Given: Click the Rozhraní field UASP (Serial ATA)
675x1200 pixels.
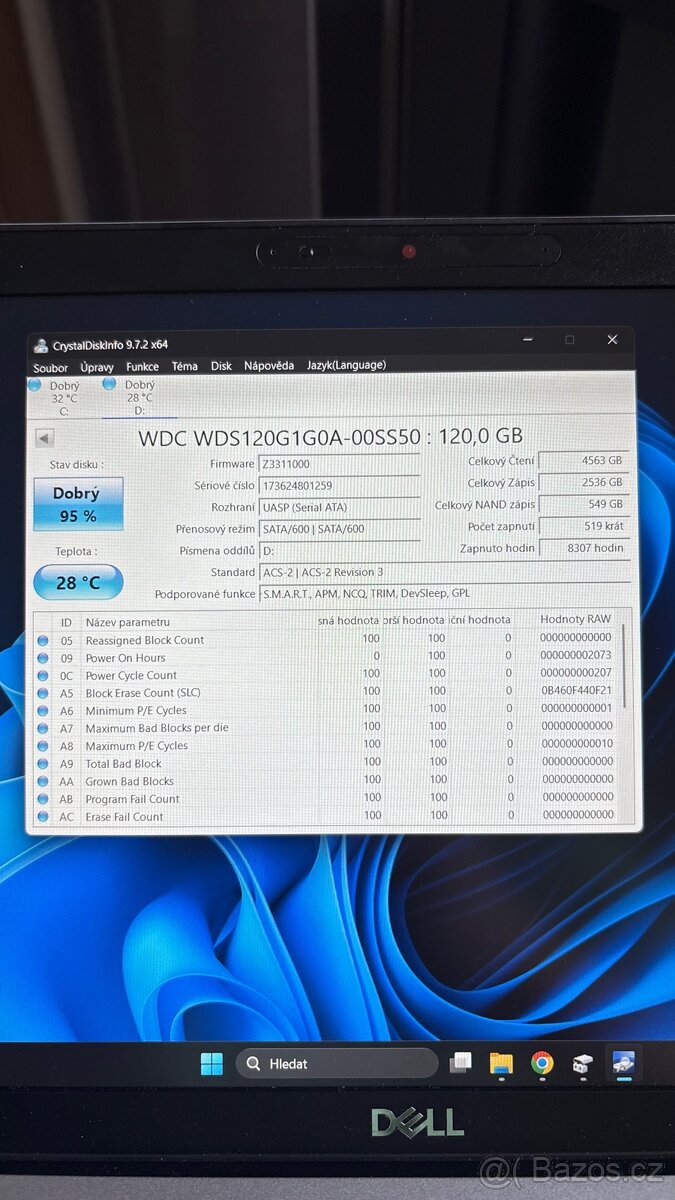Looking at the screenshot, I should pyautogui.click(x=339, y=507).
